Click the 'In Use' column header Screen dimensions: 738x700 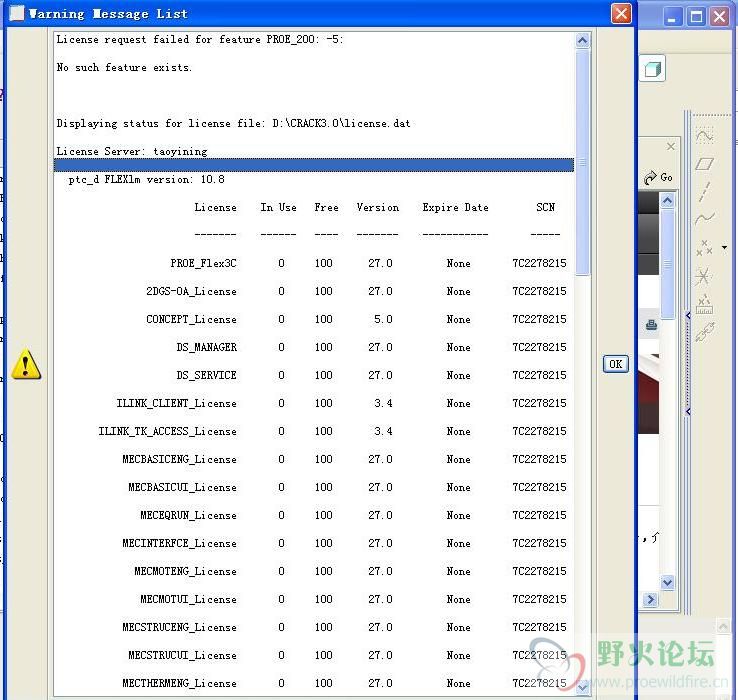click(x=279, y=207)
